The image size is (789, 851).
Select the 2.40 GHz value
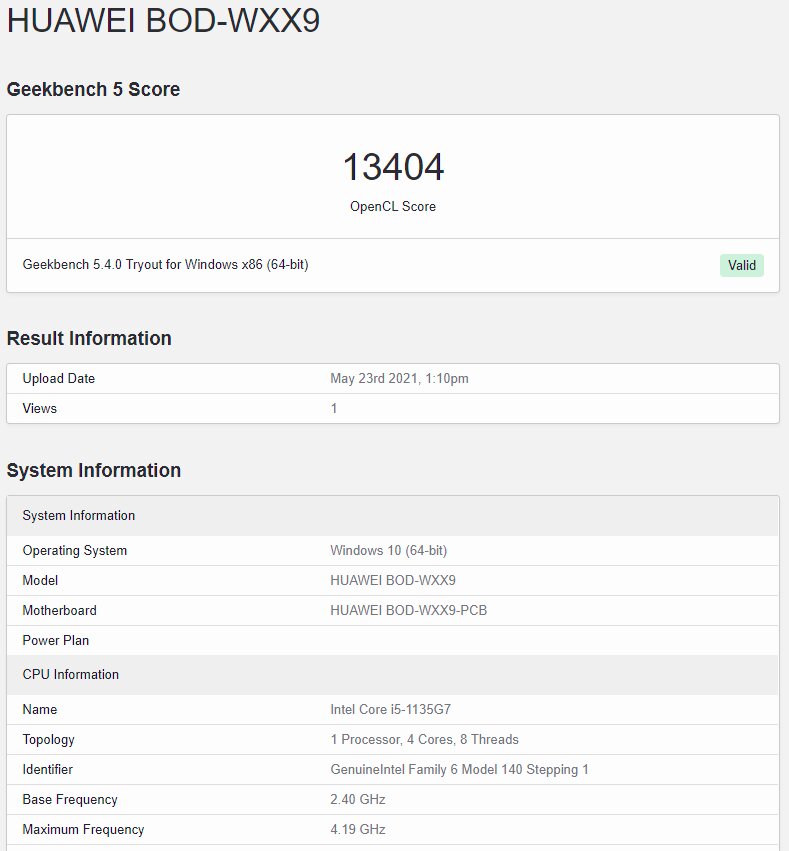pyautogui.click(x=358, y=799)
